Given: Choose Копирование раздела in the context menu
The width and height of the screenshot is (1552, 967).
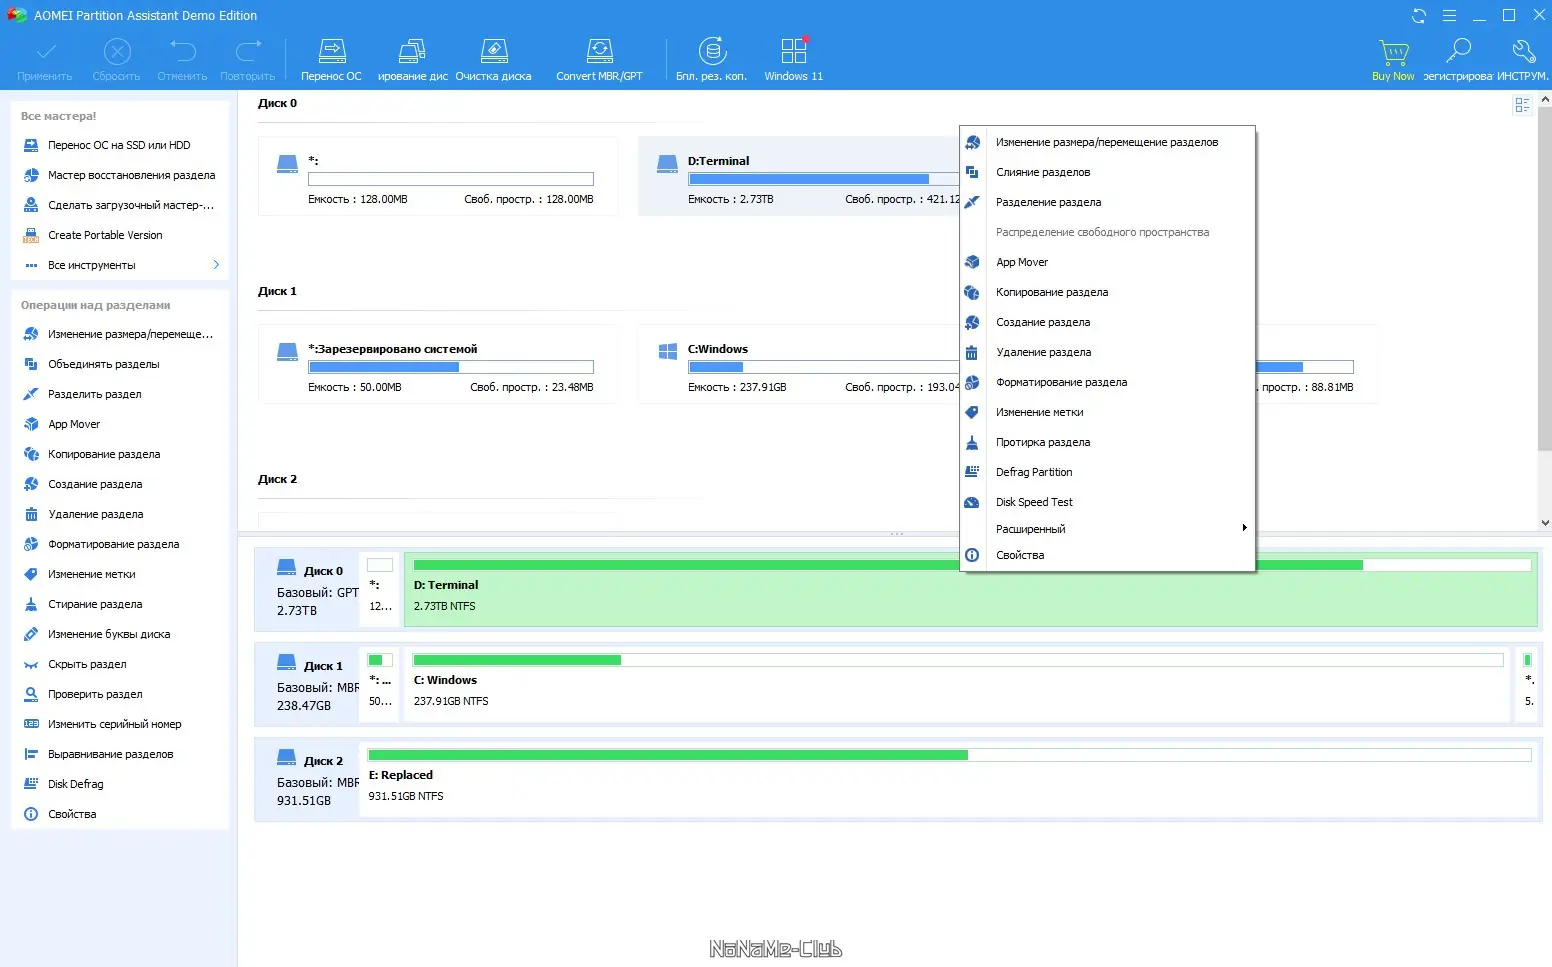Looking at the screenshot, I should tap(1107, 292).
